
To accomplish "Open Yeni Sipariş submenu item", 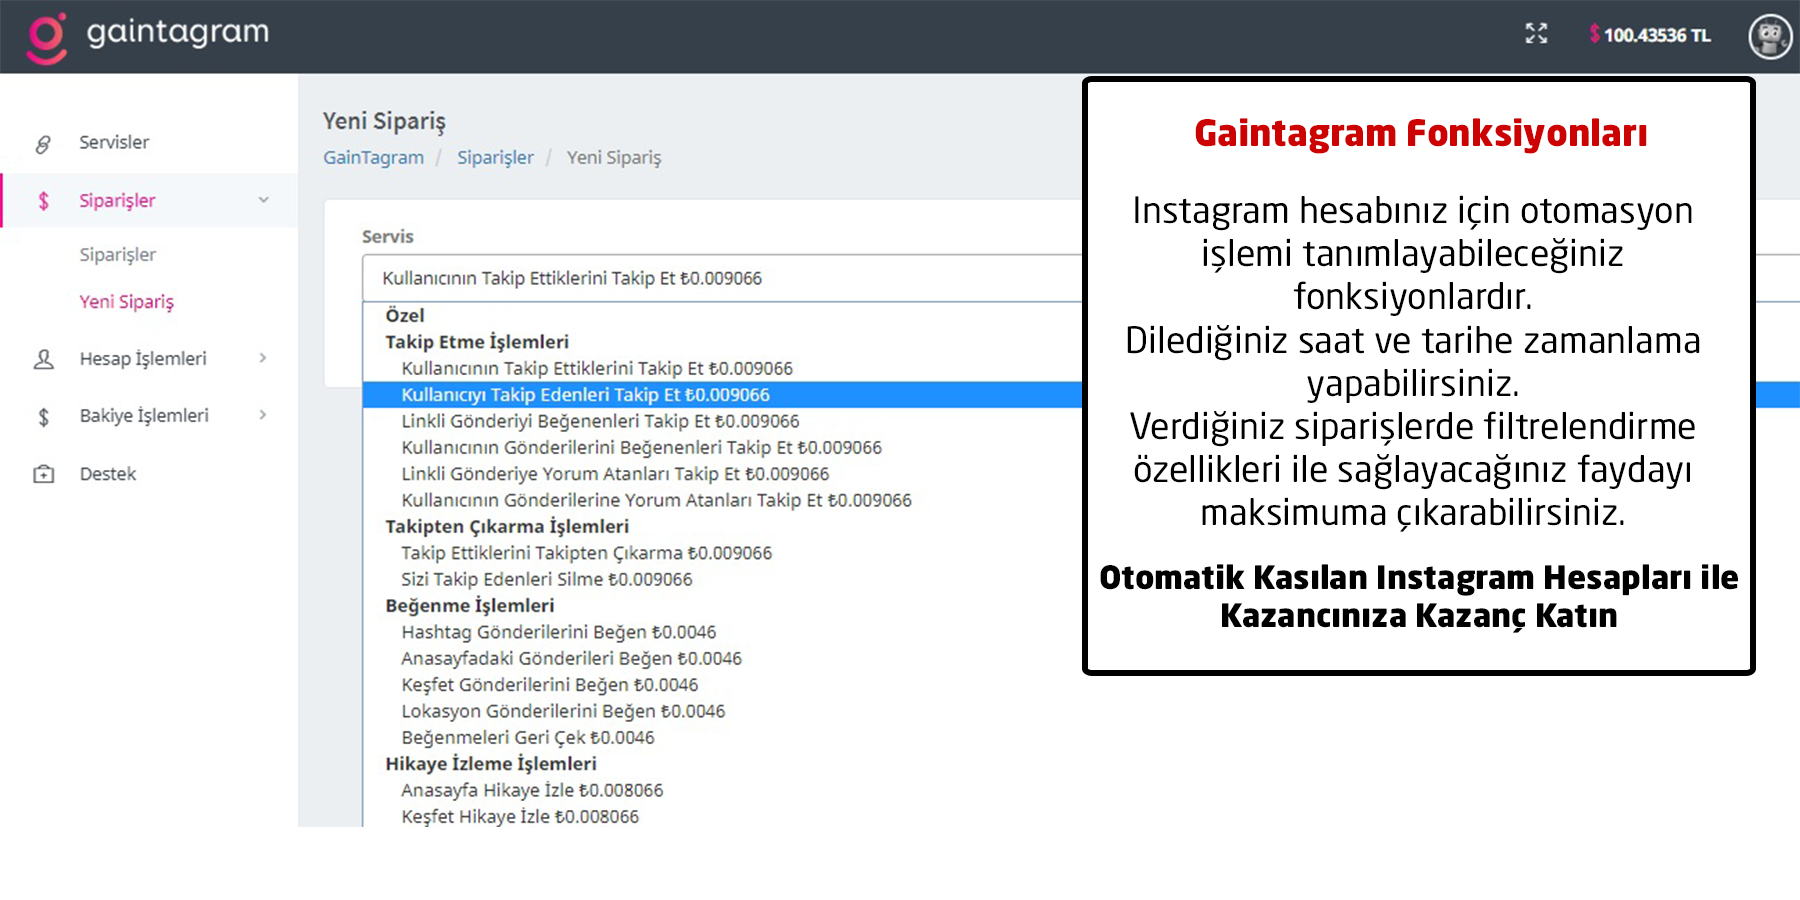I will click(x=126, y=302).
